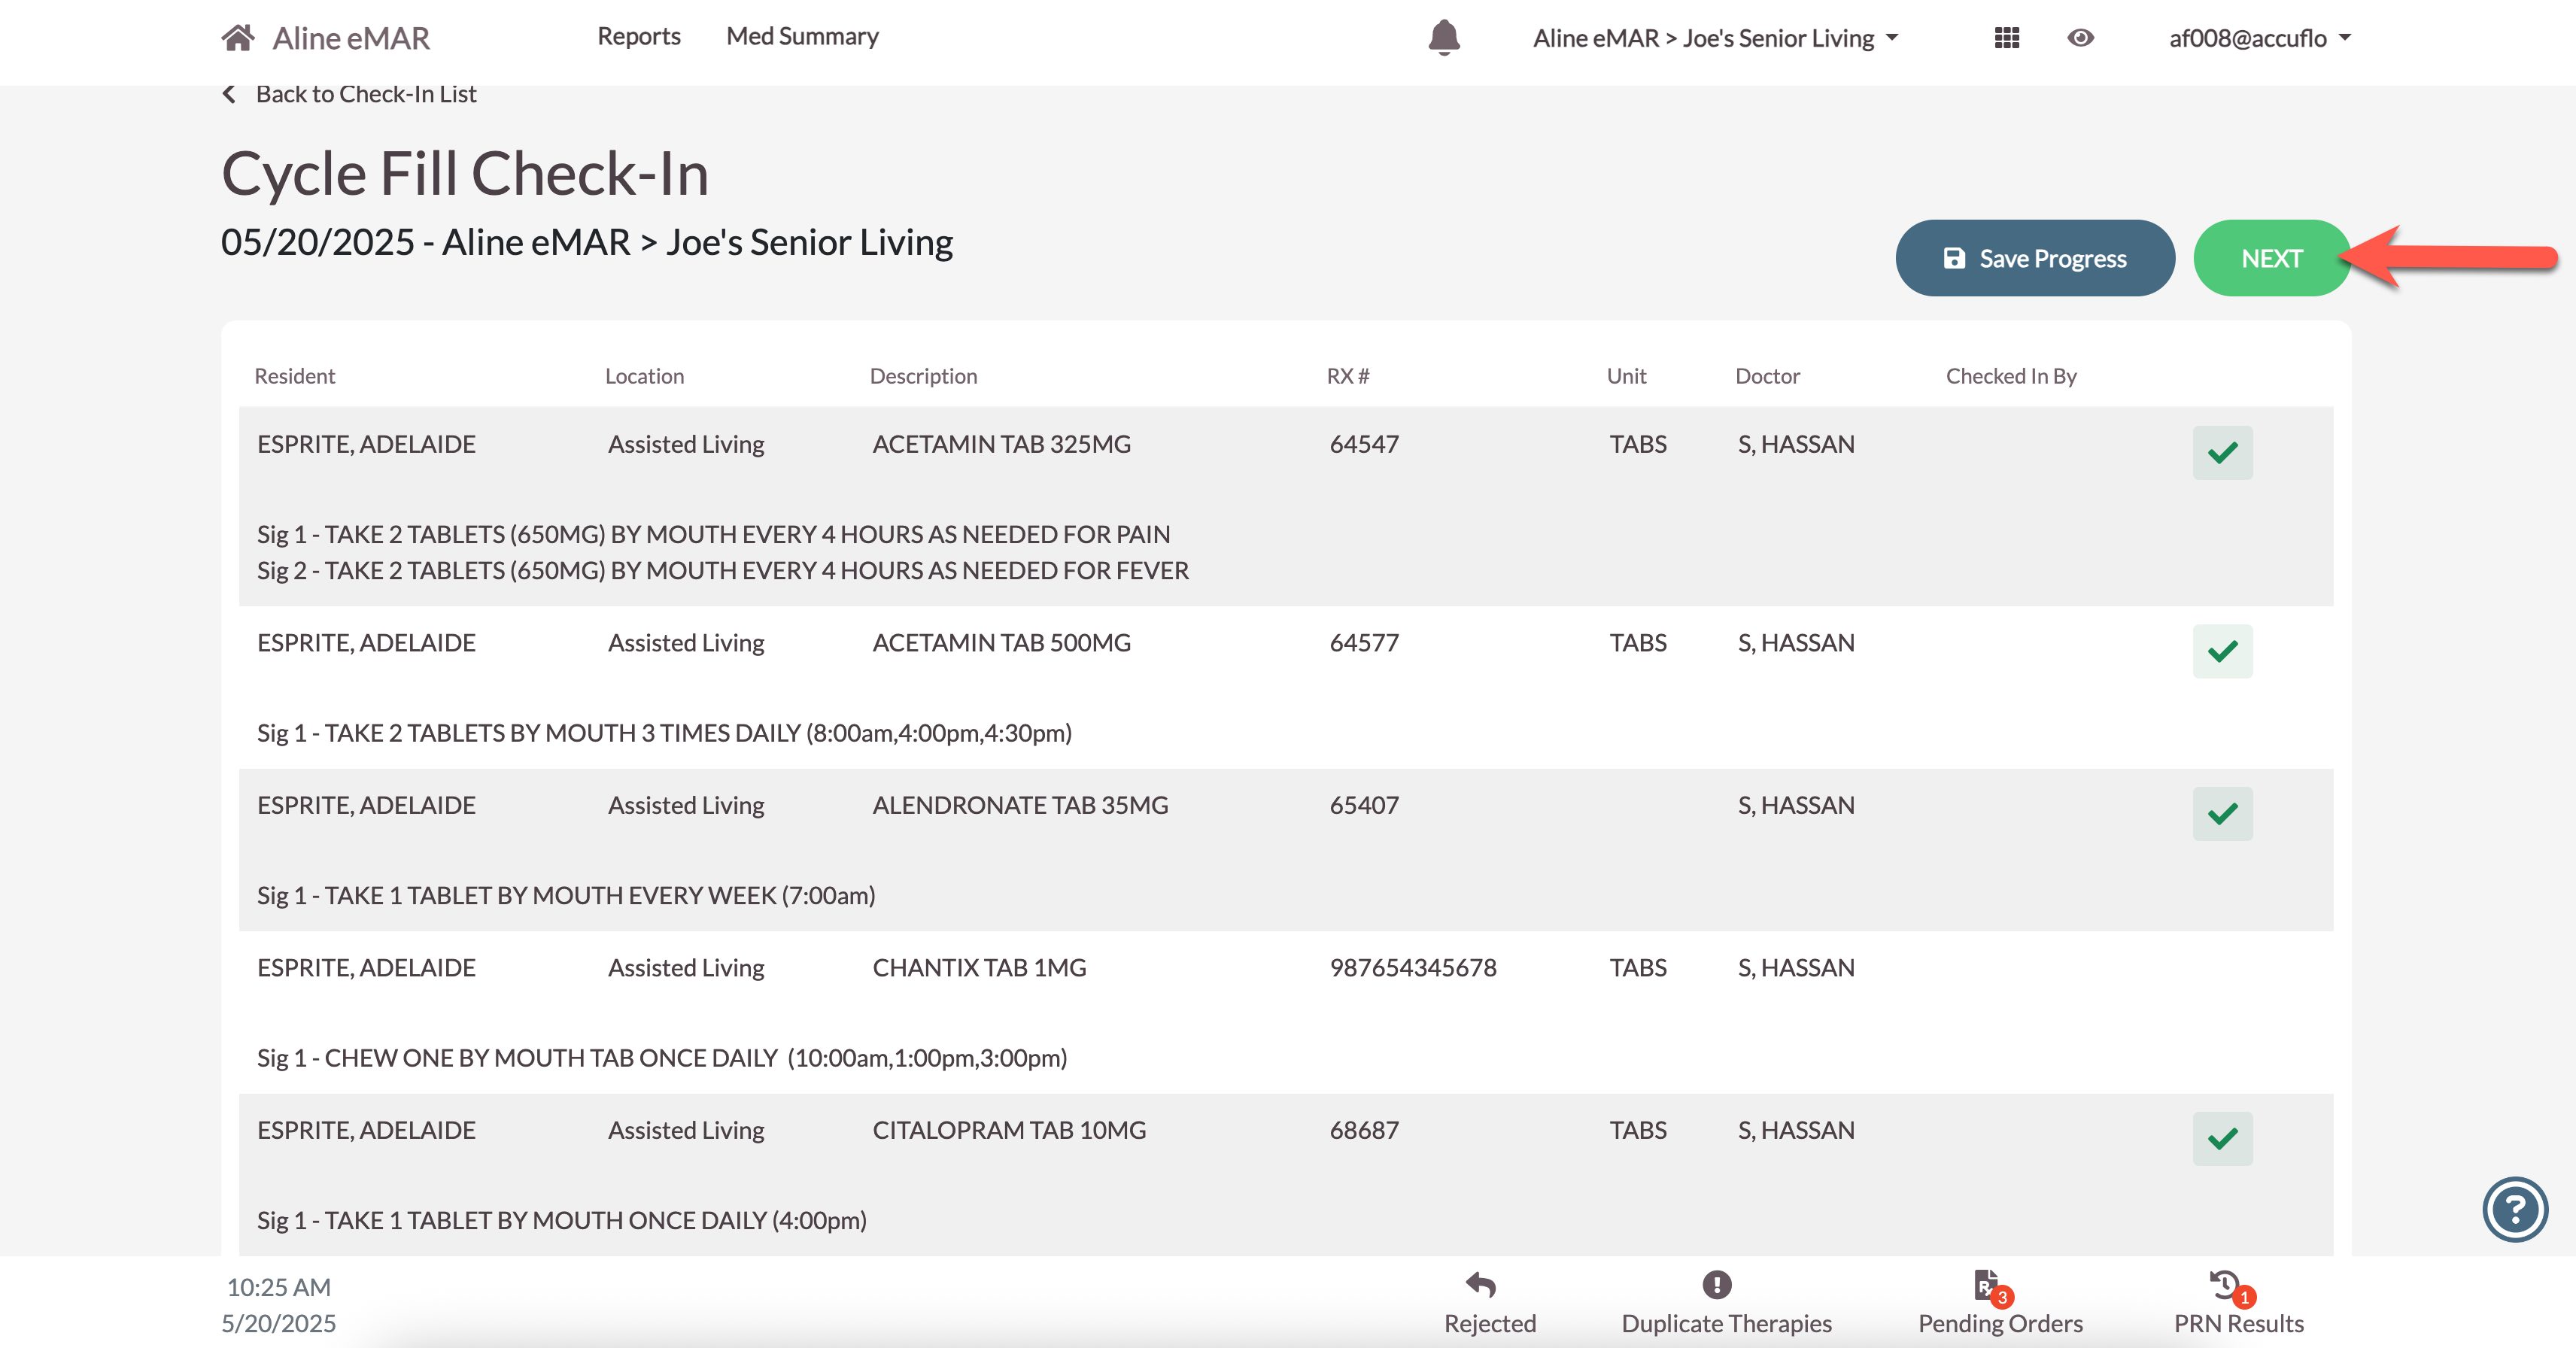
Task: Toggle check-in for CITALOPRAM TAB 10MG
Action: point(2222,1139)
